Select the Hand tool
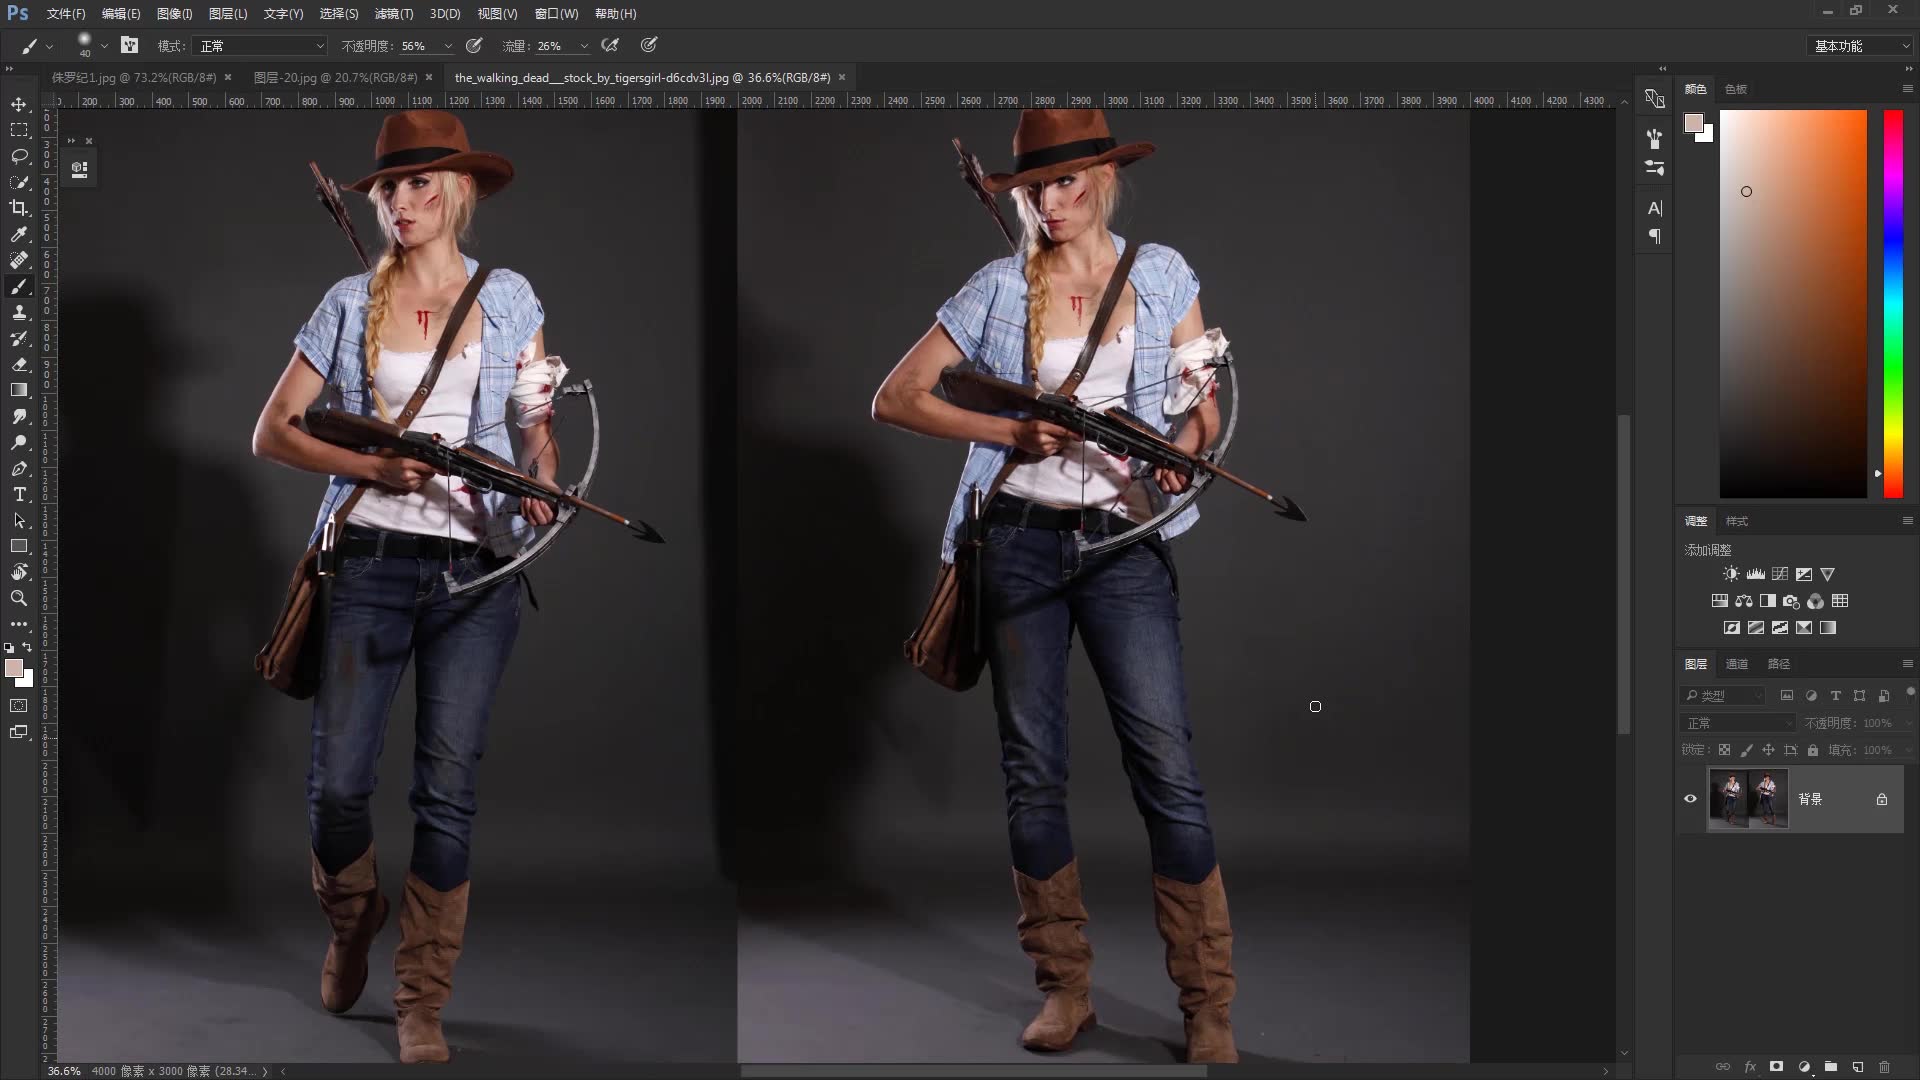This screenshot has height=1080, width=1920. click(19, 572)
